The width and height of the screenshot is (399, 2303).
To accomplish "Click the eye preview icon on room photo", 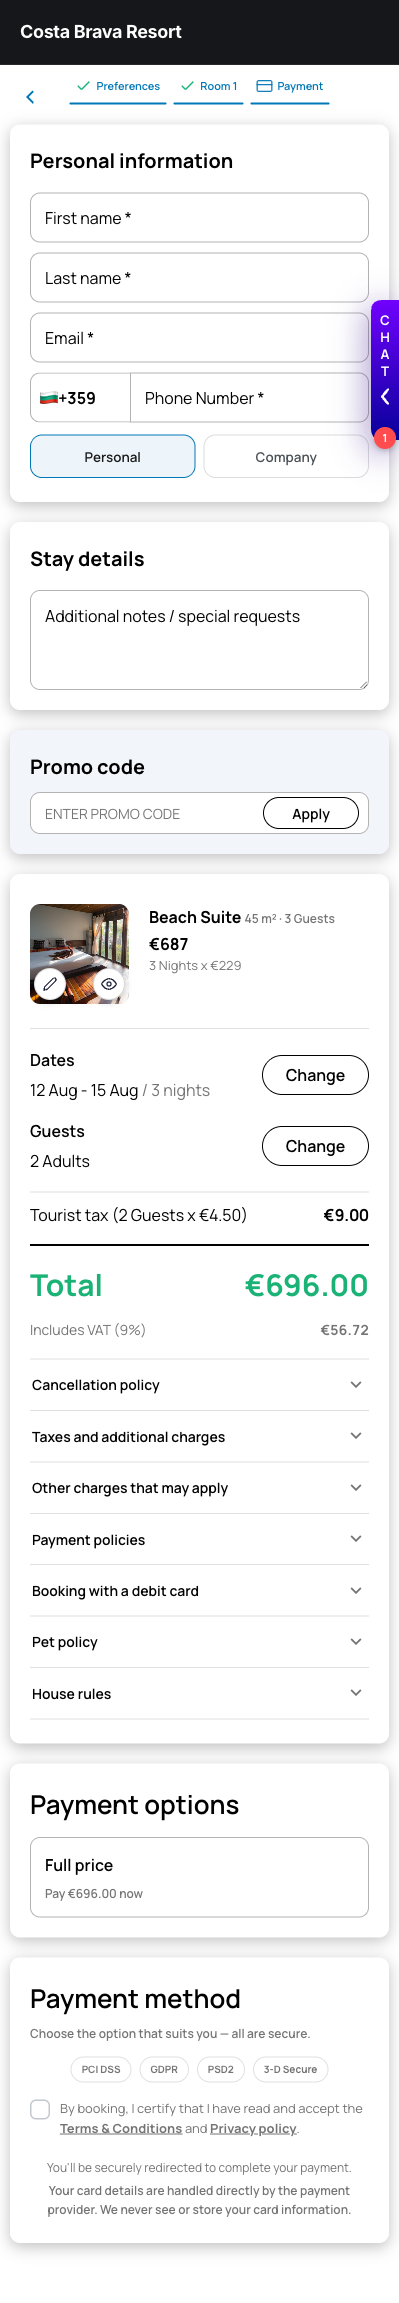I will (109, 984).
